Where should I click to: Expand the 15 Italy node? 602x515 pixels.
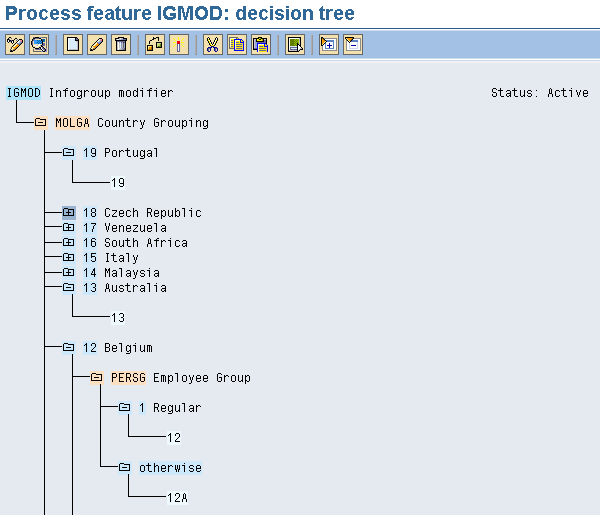pyautogui.click(x=69, y=257)
